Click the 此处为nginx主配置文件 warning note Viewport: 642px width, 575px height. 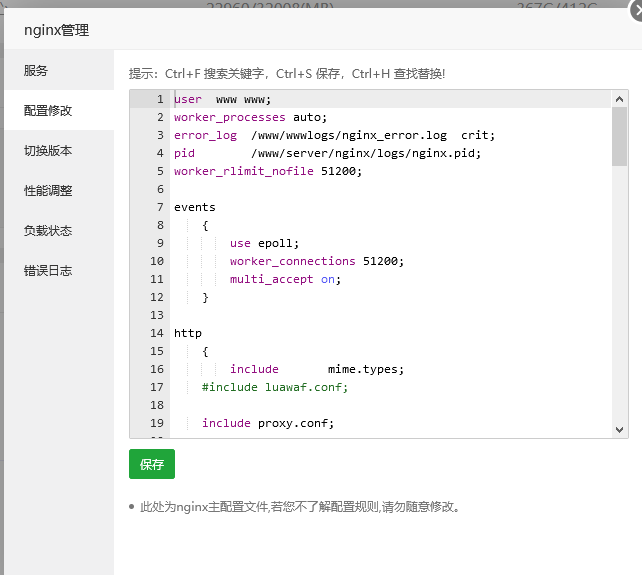[x=300, y=507]
